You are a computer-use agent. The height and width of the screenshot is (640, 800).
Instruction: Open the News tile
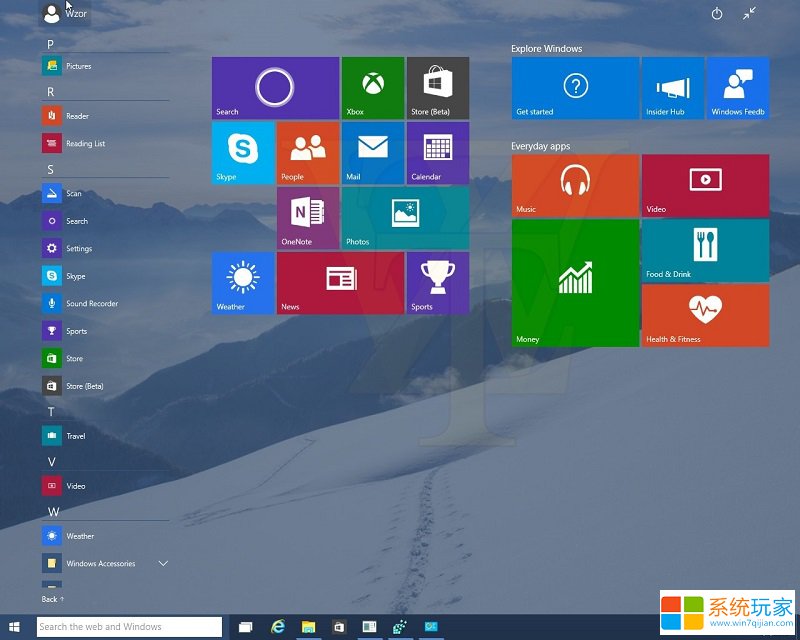(x=340, y=283)
